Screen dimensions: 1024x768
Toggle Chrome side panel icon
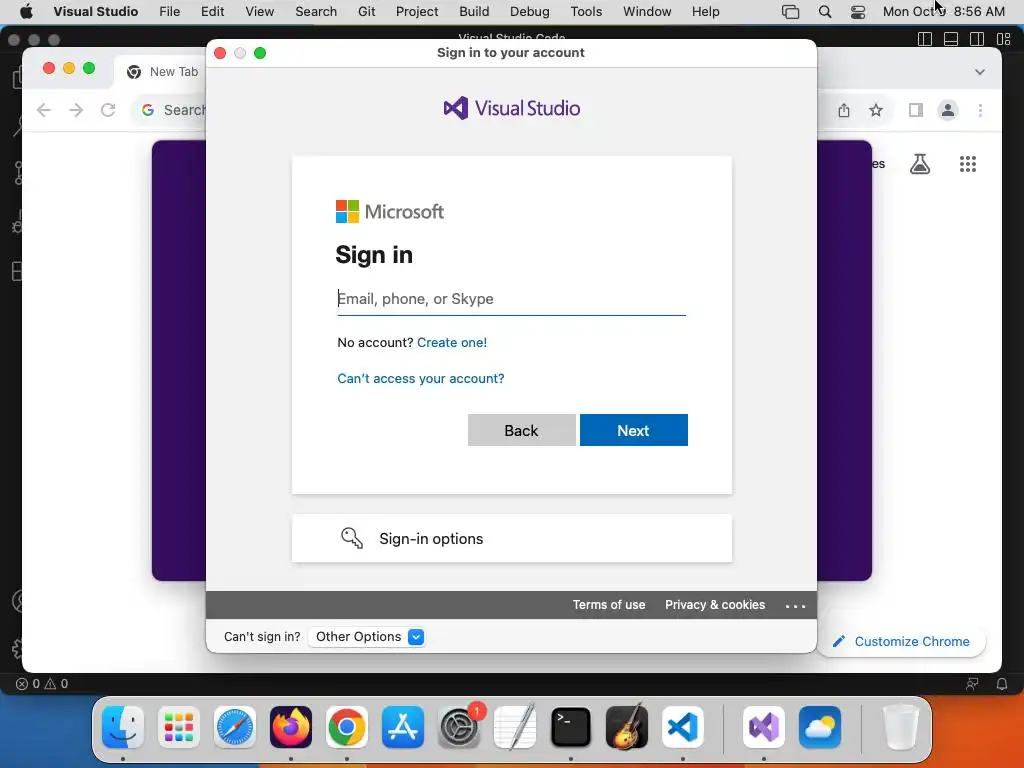tap(916, 110)
